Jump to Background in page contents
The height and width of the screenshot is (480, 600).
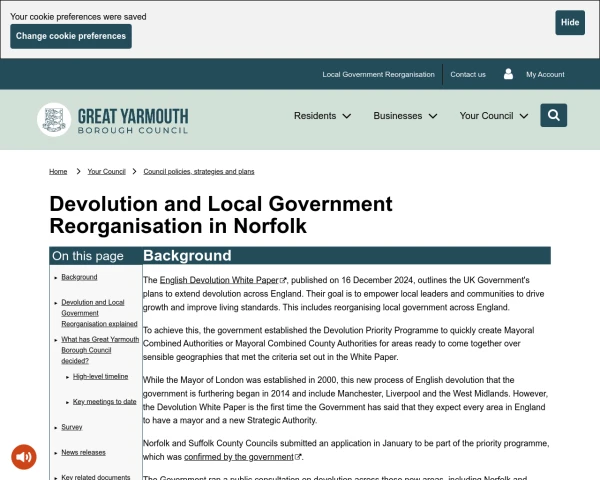click(x=79, y=277)
